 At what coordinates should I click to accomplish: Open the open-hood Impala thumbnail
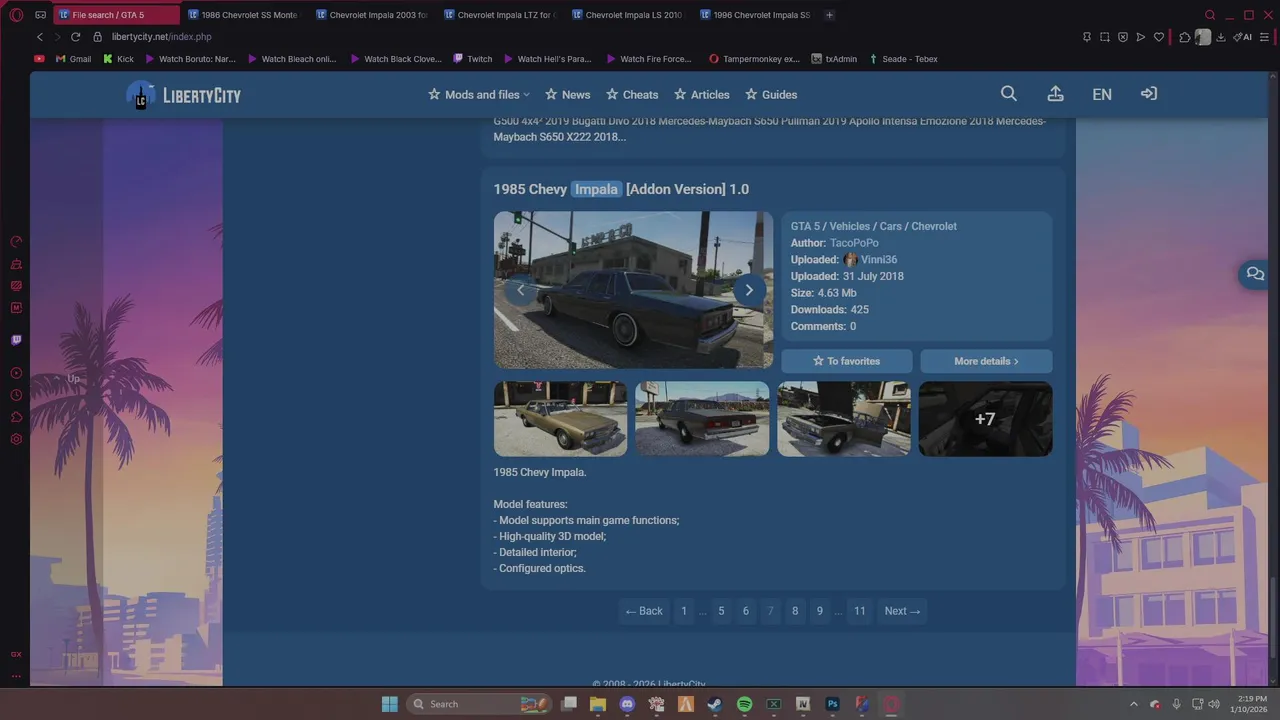tap(844, 419)
